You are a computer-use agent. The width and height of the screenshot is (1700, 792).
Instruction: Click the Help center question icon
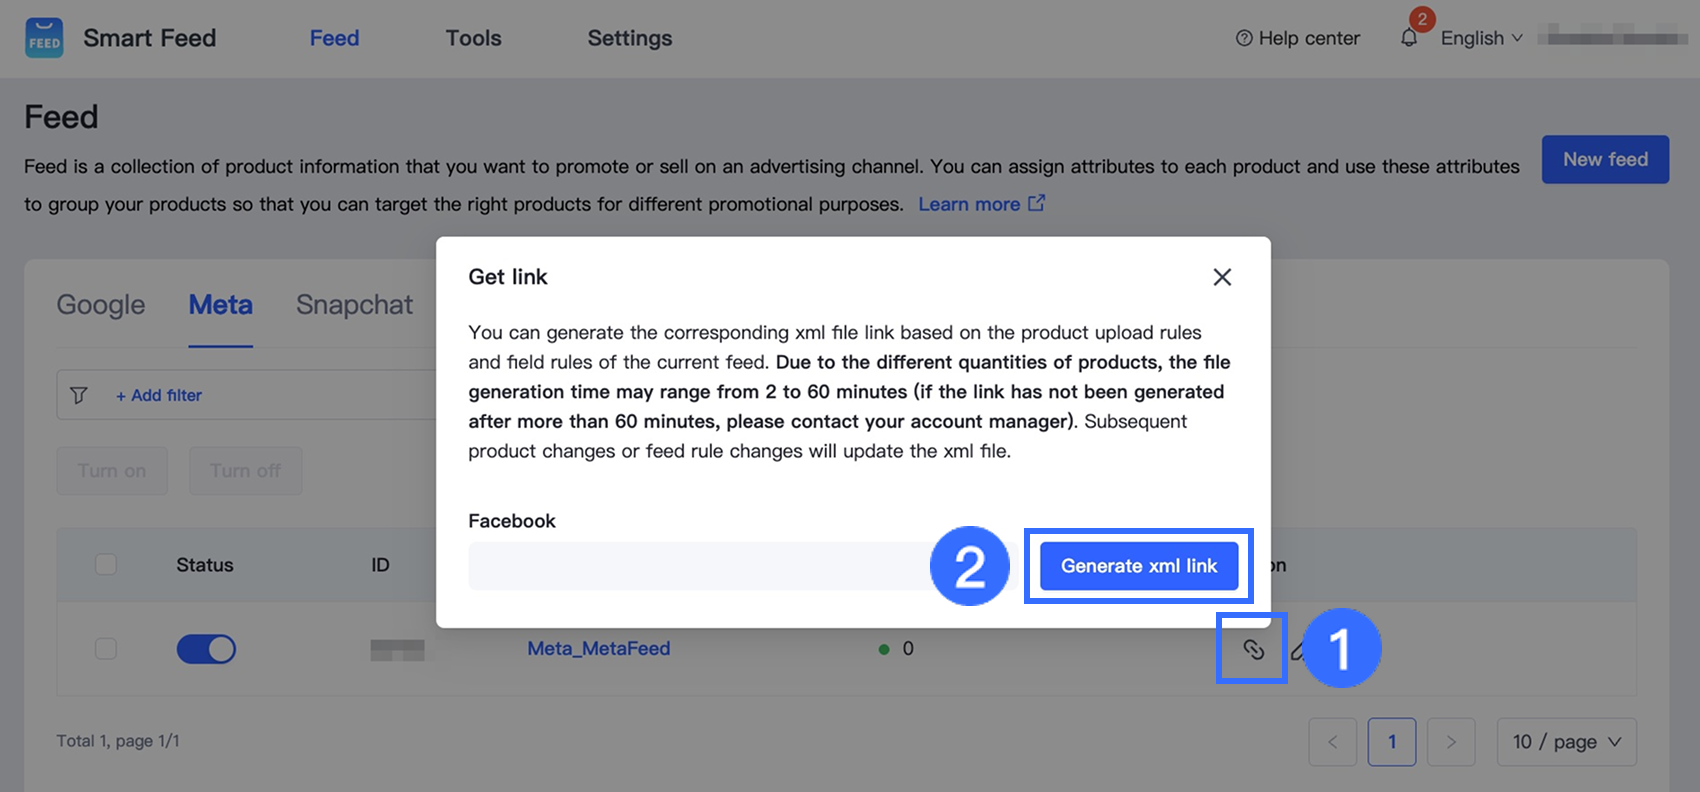(x=1244, y=38)
